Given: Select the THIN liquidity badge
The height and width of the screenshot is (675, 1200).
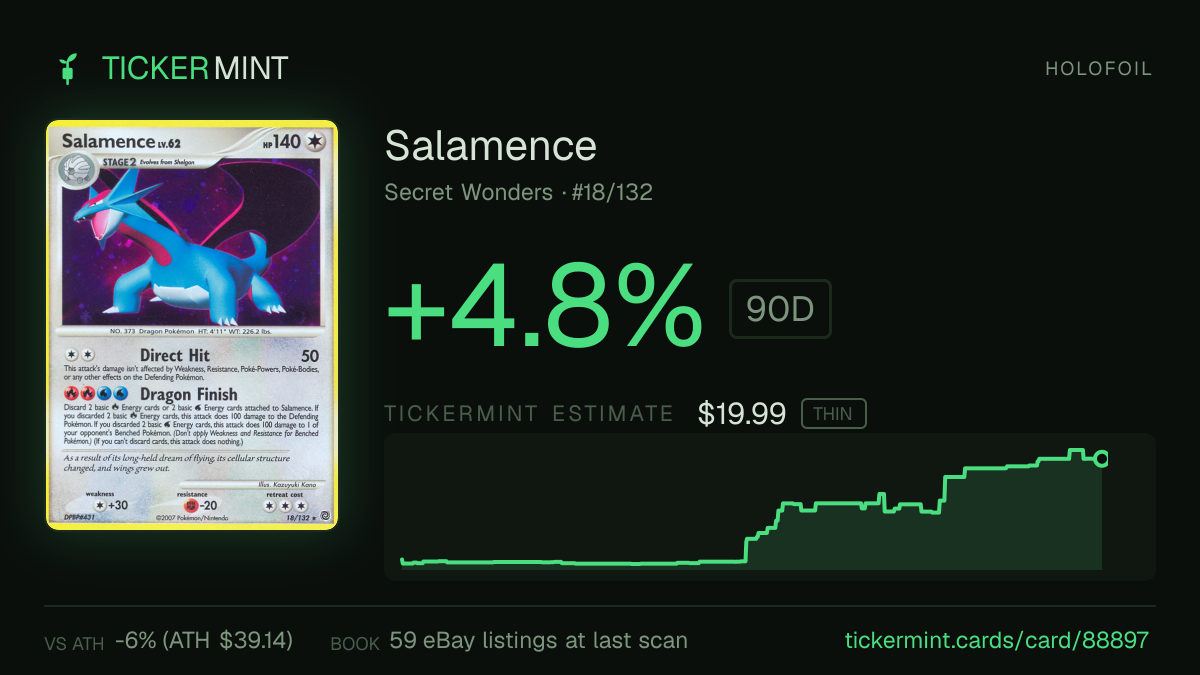Looking at the screenshot, I should tap(834, 414).
